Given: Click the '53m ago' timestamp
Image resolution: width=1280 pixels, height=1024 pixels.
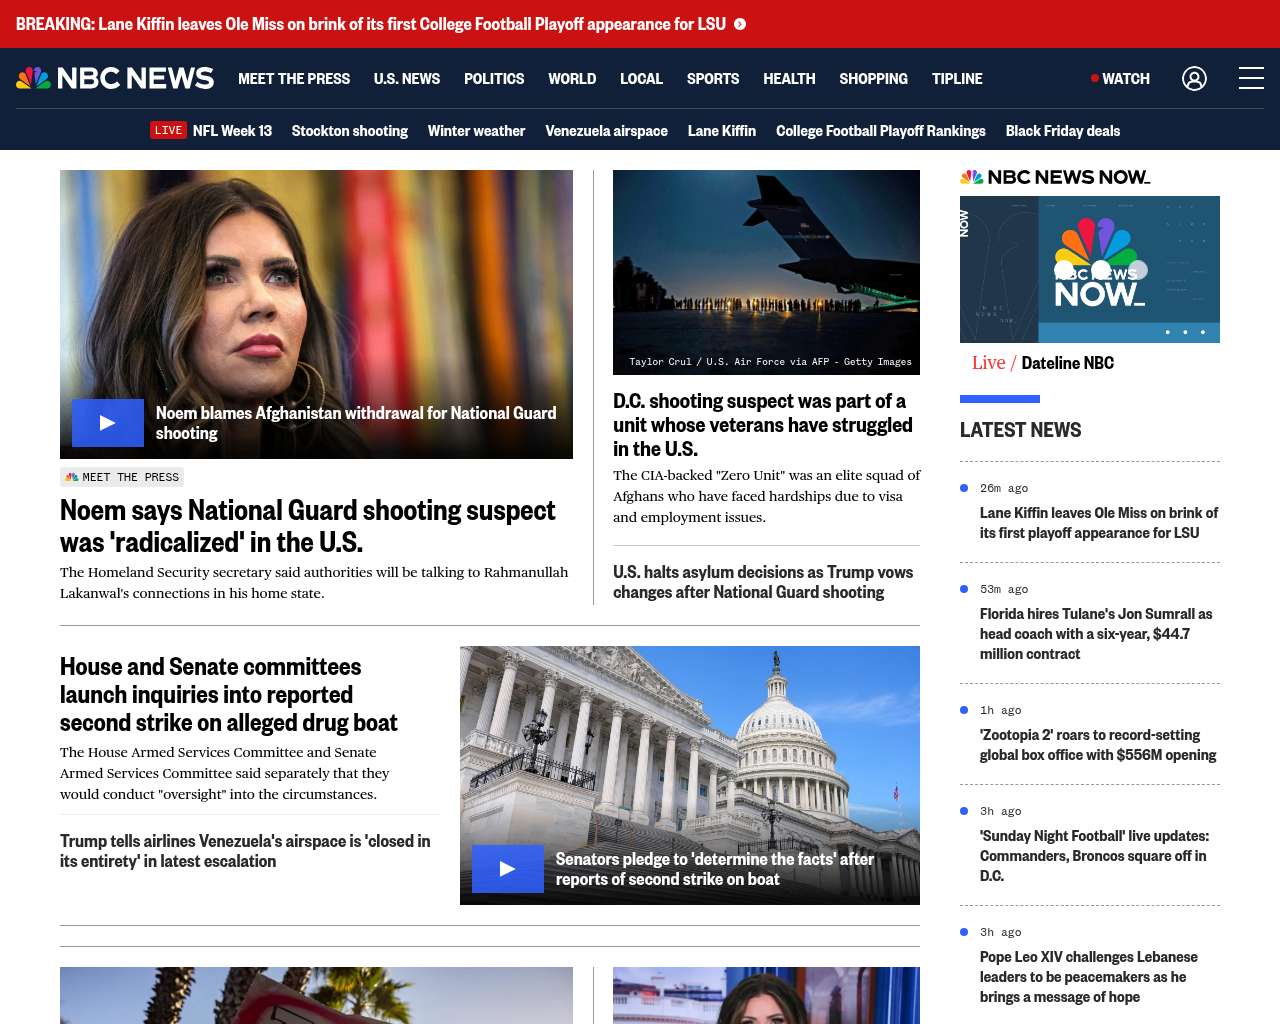Looking at the screenshot, I should (x=1004, y=589).
